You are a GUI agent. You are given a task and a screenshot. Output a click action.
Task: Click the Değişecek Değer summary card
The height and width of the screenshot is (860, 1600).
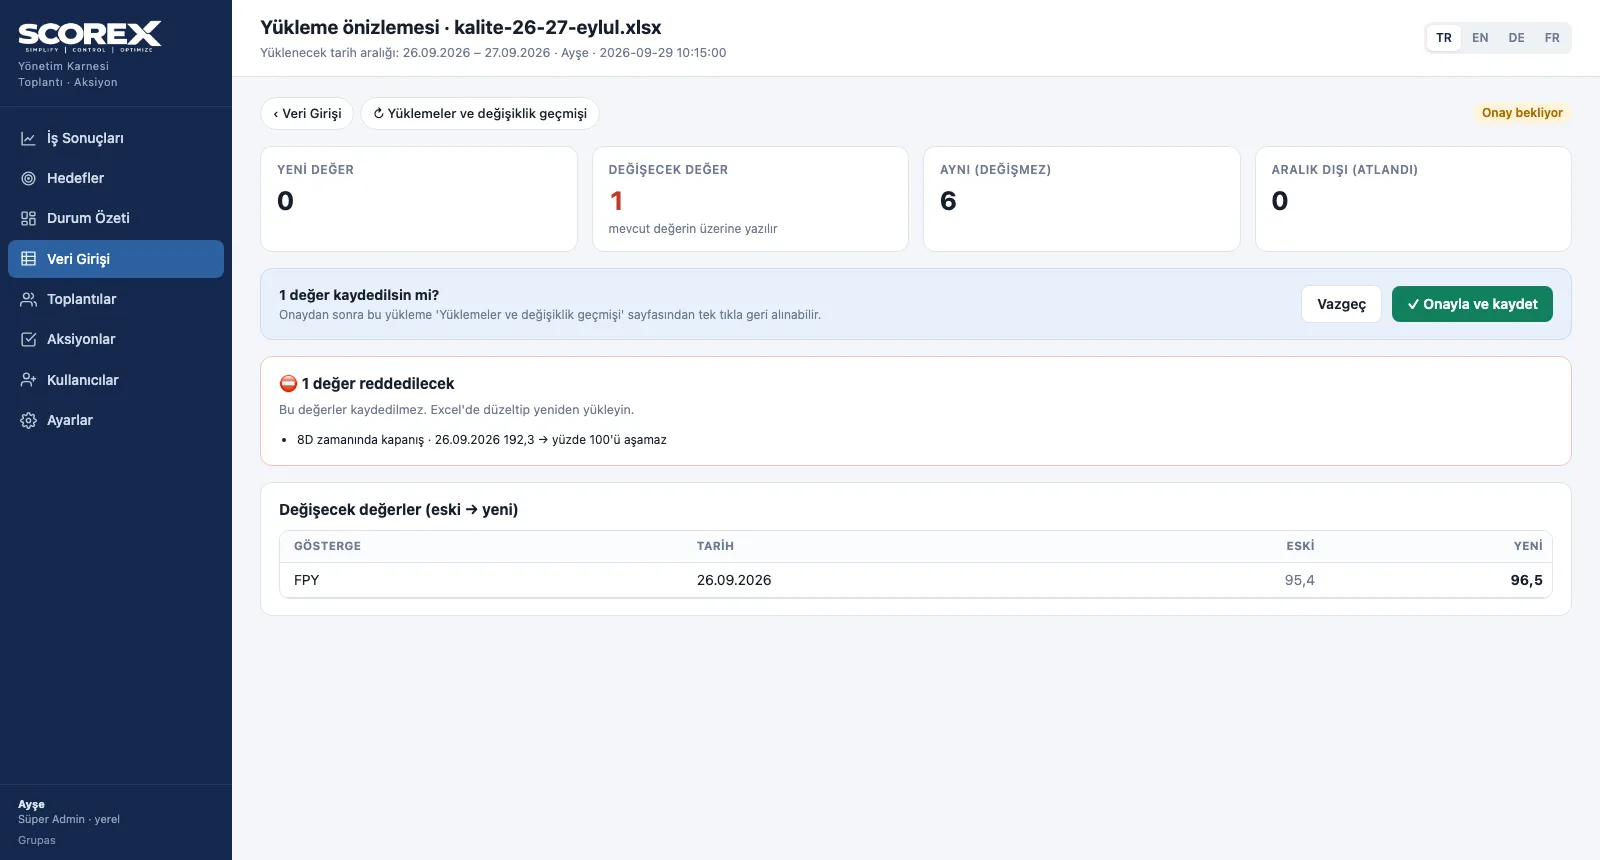point(750,199)
